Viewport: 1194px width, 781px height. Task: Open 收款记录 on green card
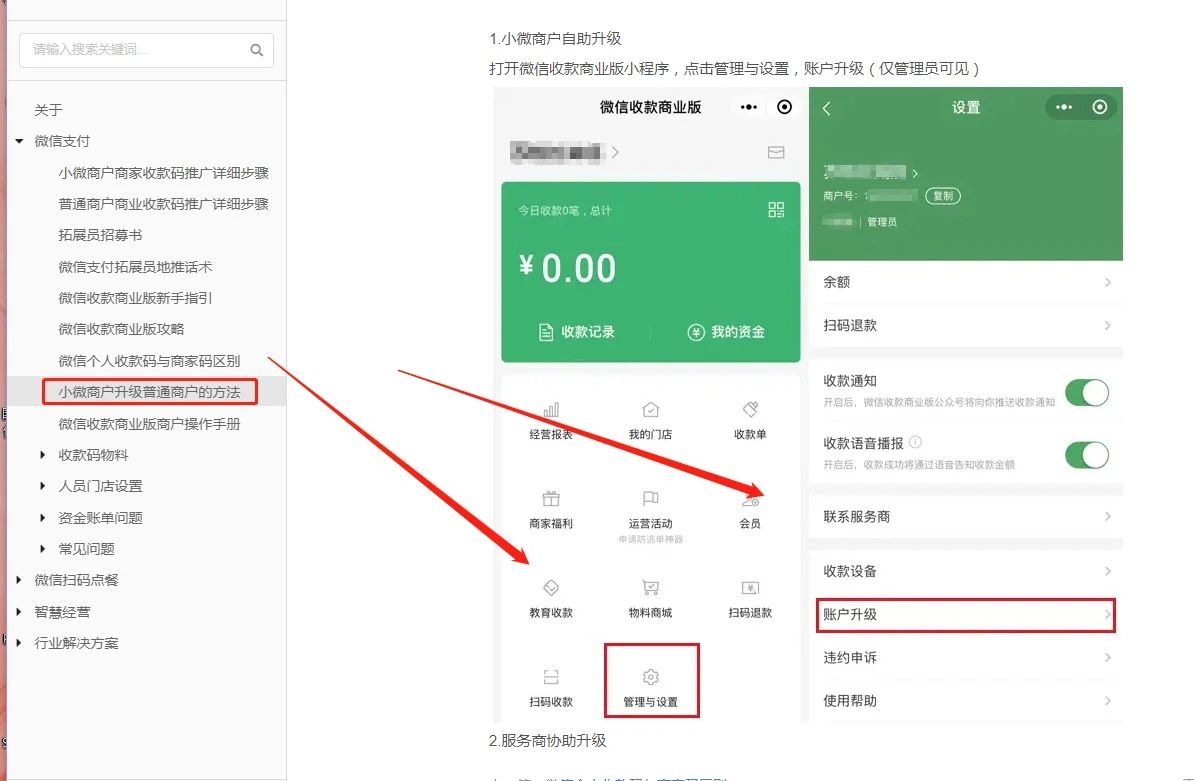576,332
